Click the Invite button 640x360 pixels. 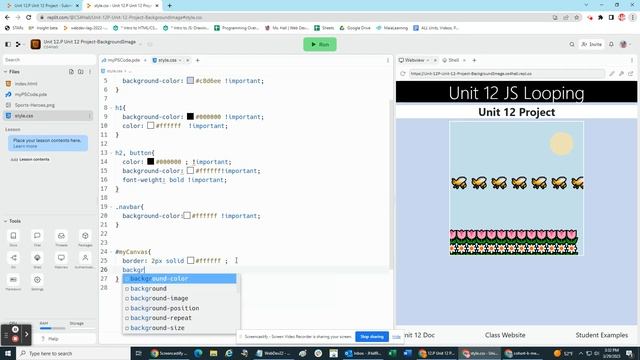[591, 44]
